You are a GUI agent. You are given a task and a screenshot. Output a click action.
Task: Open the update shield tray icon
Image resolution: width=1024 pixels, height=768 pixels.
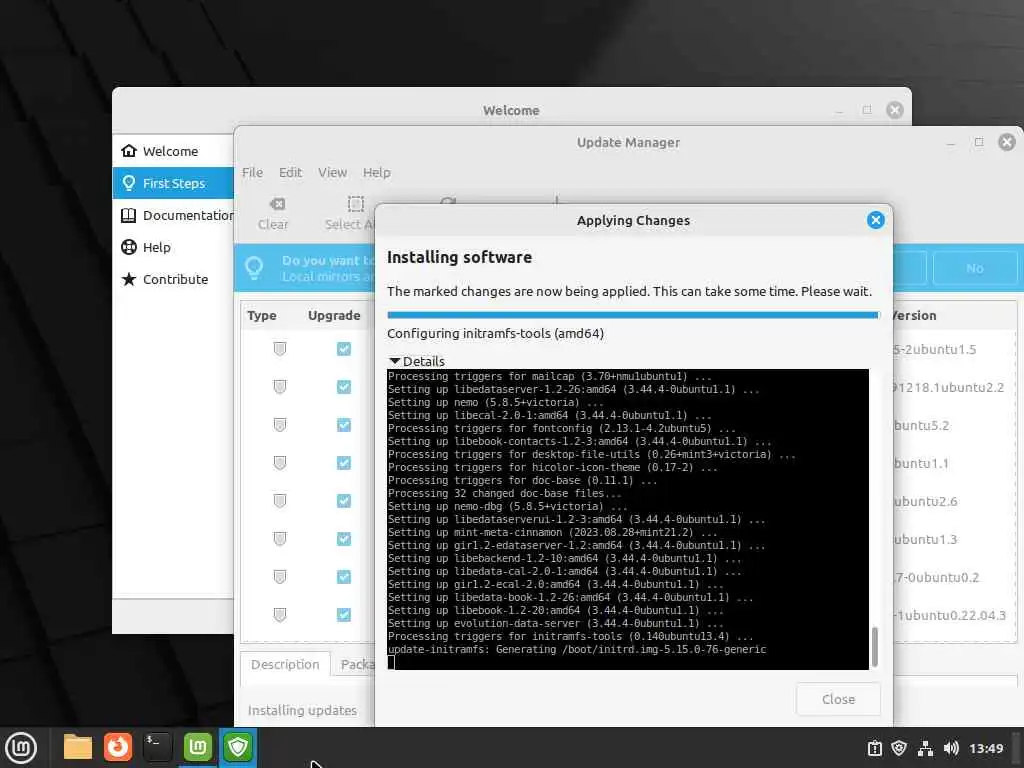click(899, 748)
